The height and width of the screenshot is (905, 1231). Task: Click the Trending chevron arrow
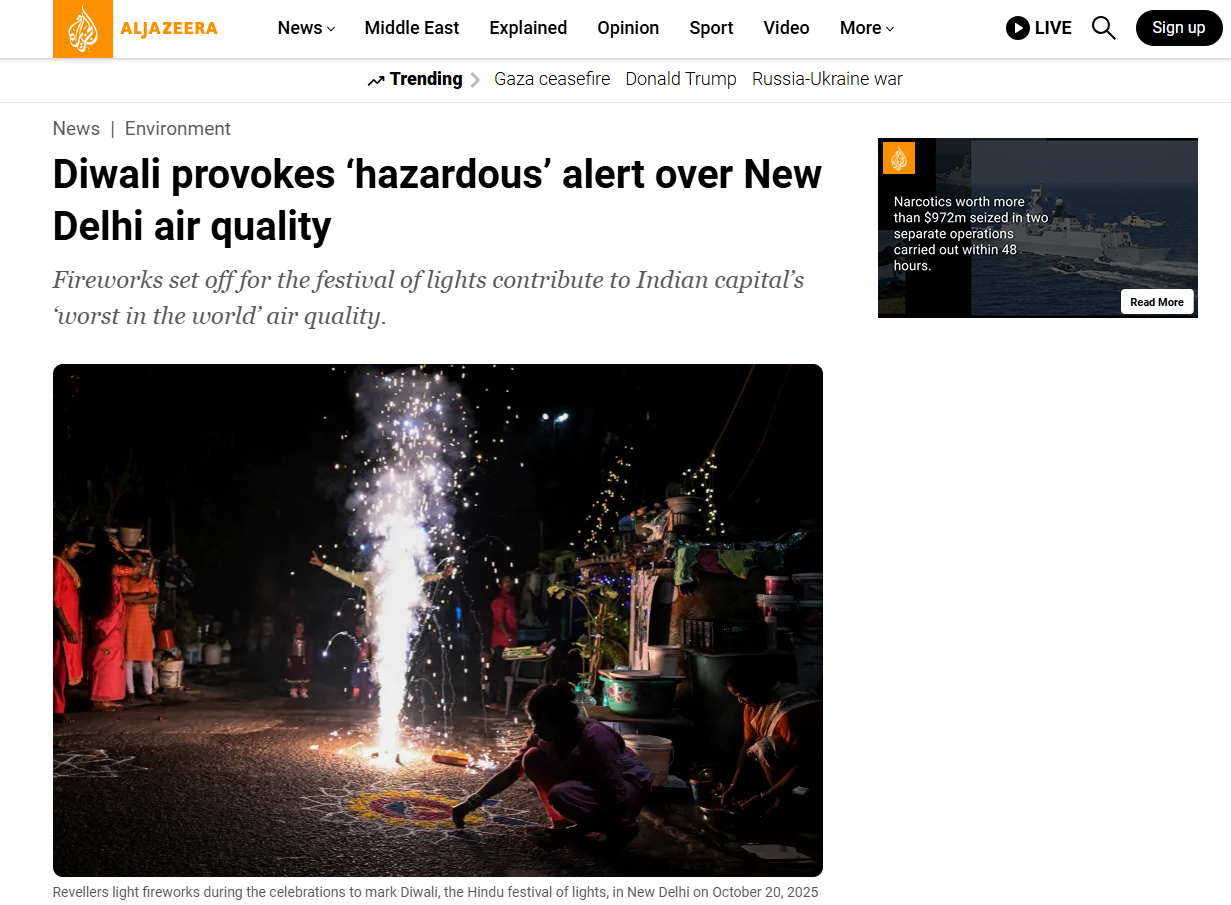[x=475, y=80]
